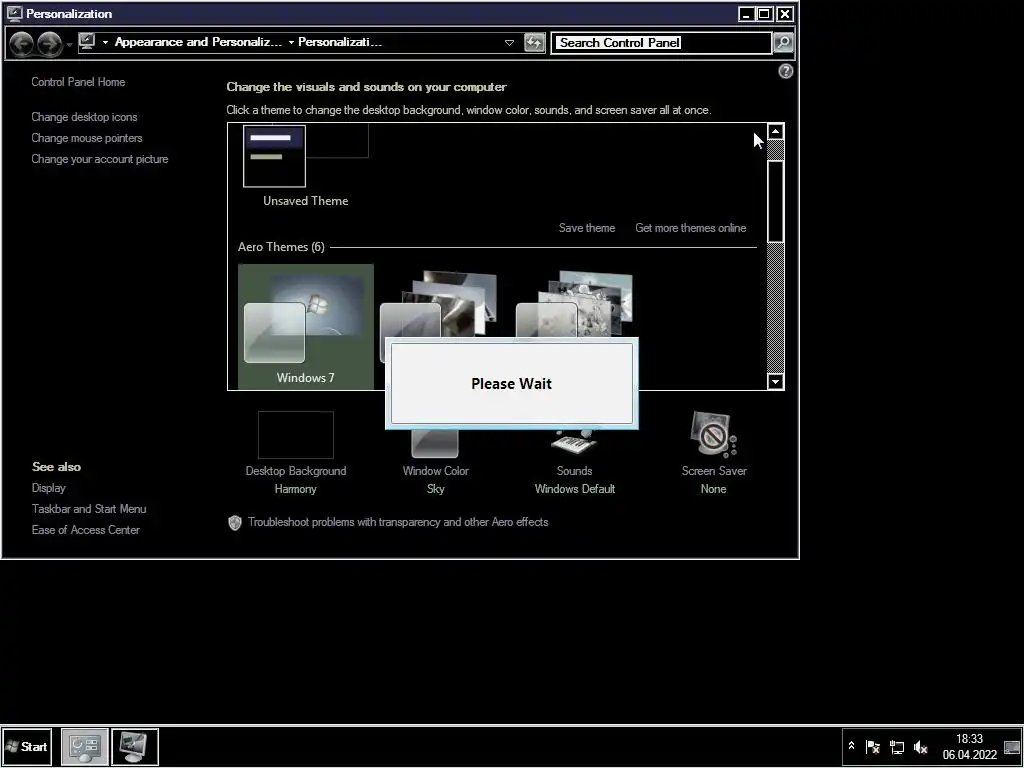This screenshot has width=1024, height=768.
Task: Expand the arrow before Personalization breadcrumb
Action: (x=291, y=42)
